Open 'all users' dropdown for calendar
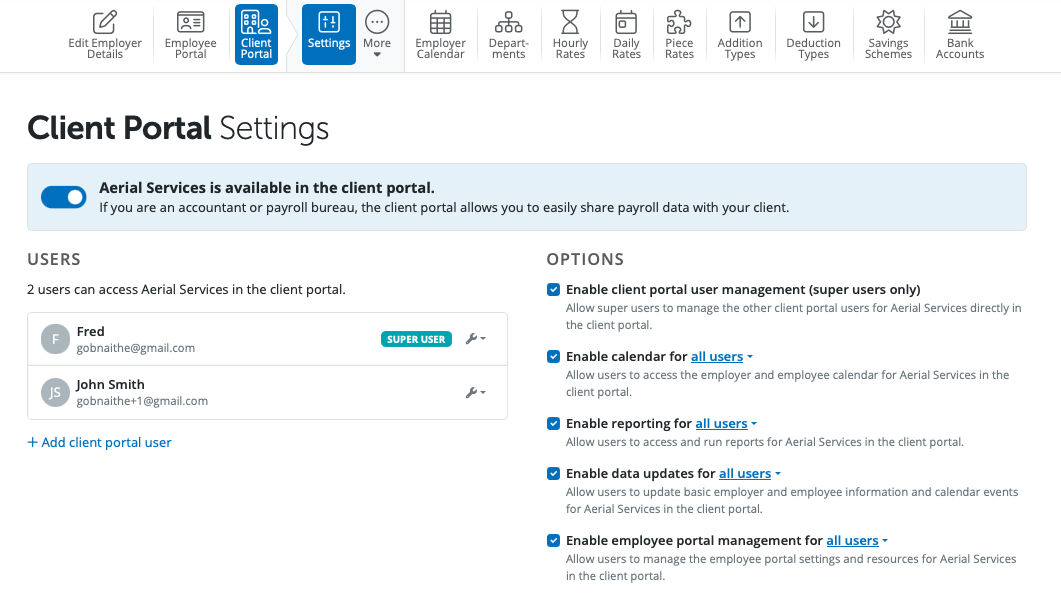The image size is (1061, 600). (x=721, y=356)
